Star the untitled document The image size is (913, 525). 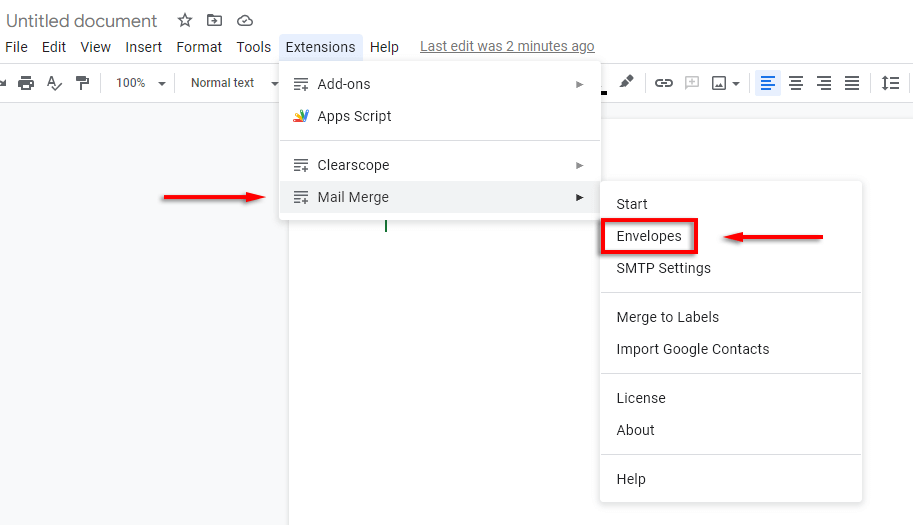185,21
